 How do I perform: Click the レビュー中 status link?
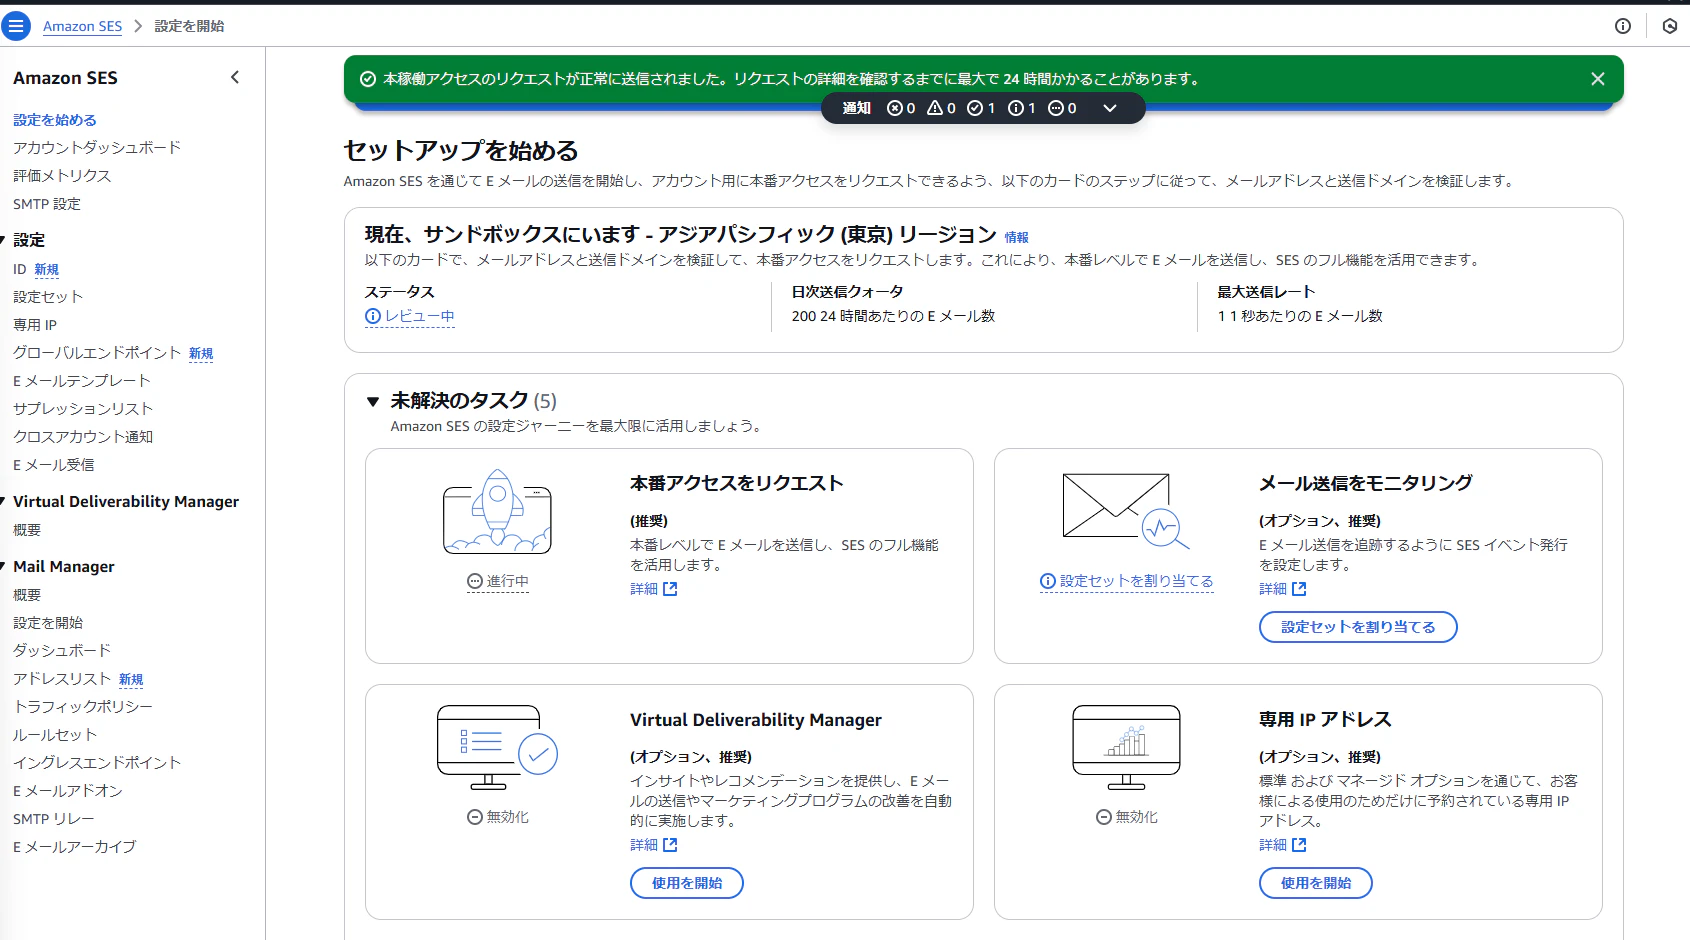410,316
